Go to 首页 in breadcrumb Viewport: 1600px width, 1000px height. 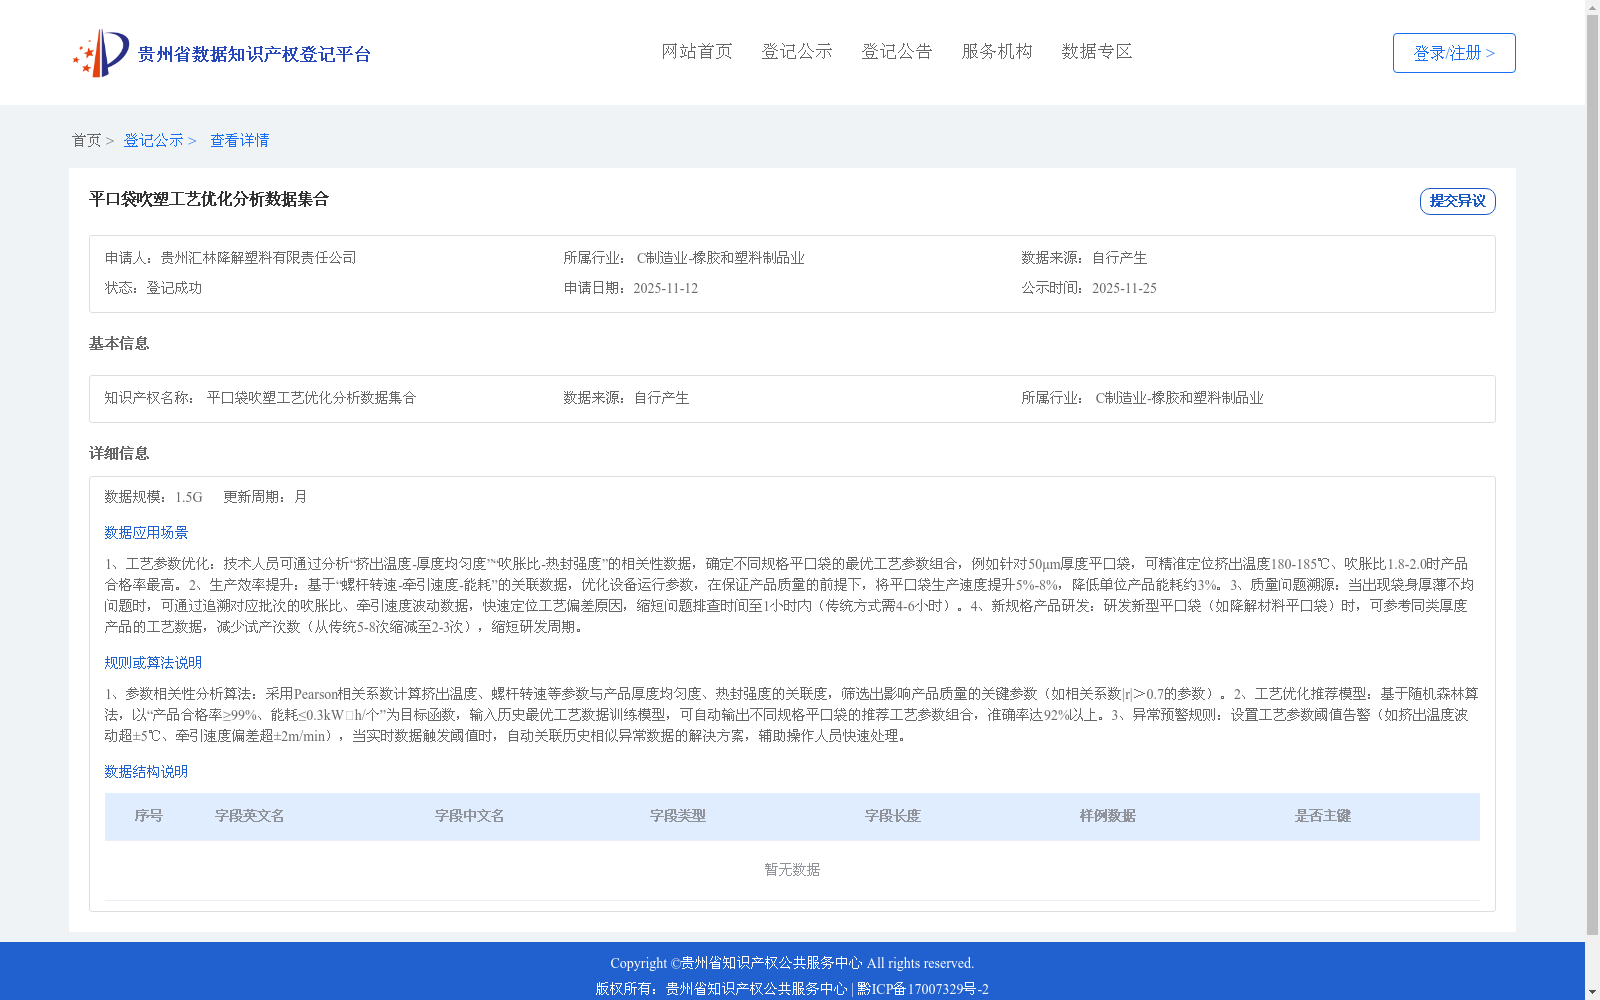[x=86, y=140]
